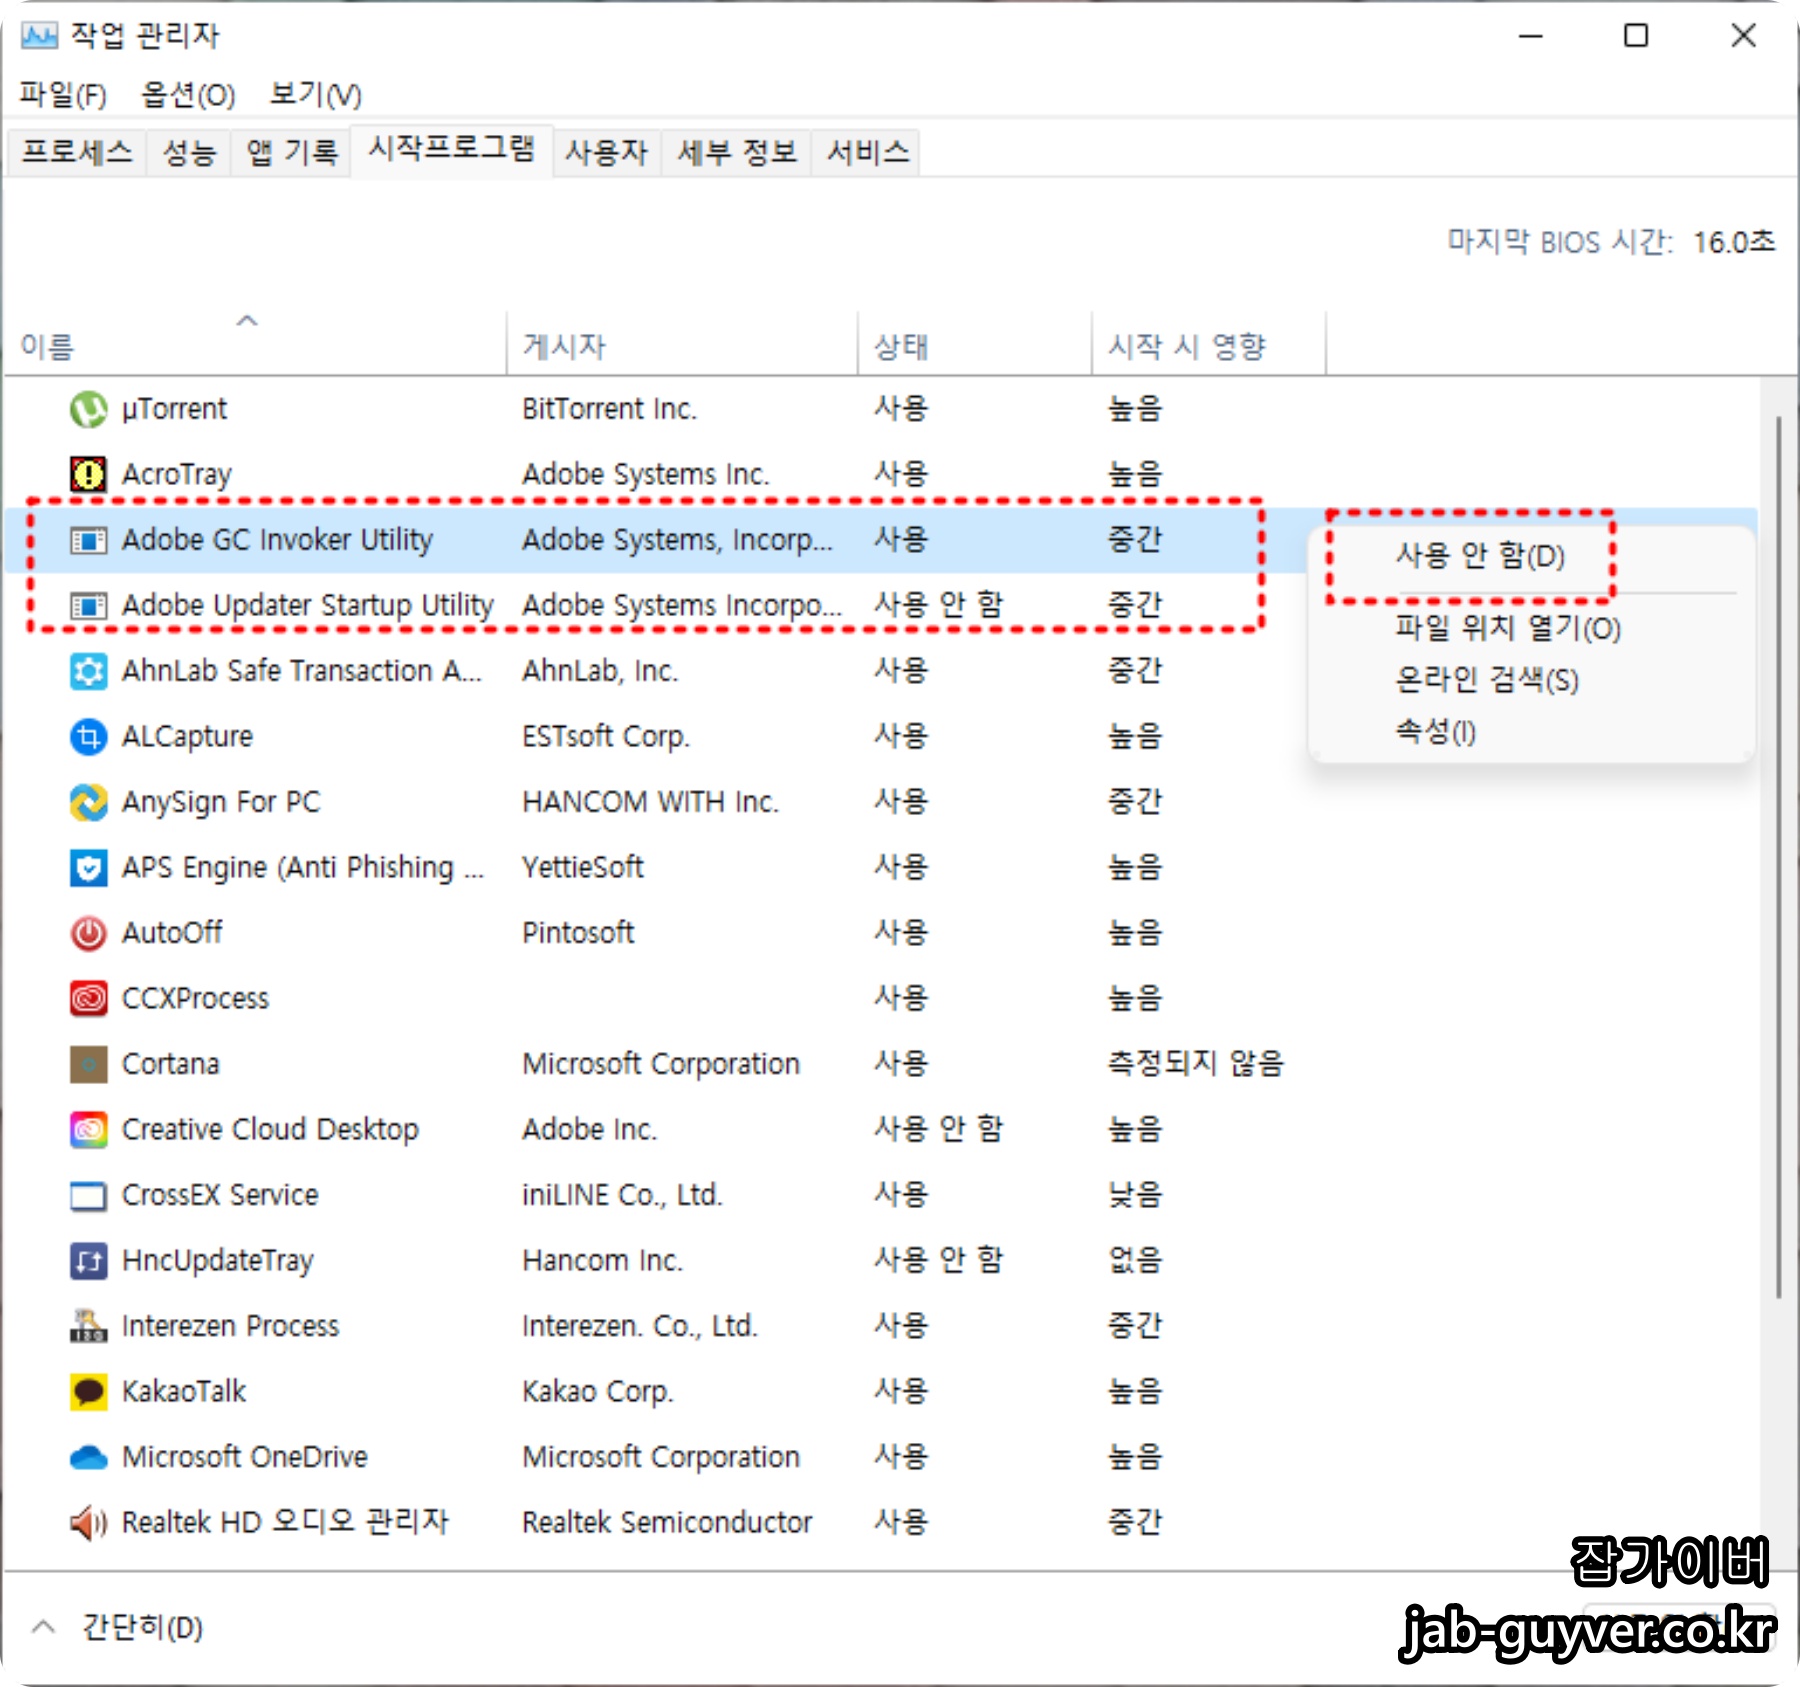The height and width of the screenshot is (1687, 1800).
Task: Select the 'Pintosoft' publisher cell
Action: [578, 933]
